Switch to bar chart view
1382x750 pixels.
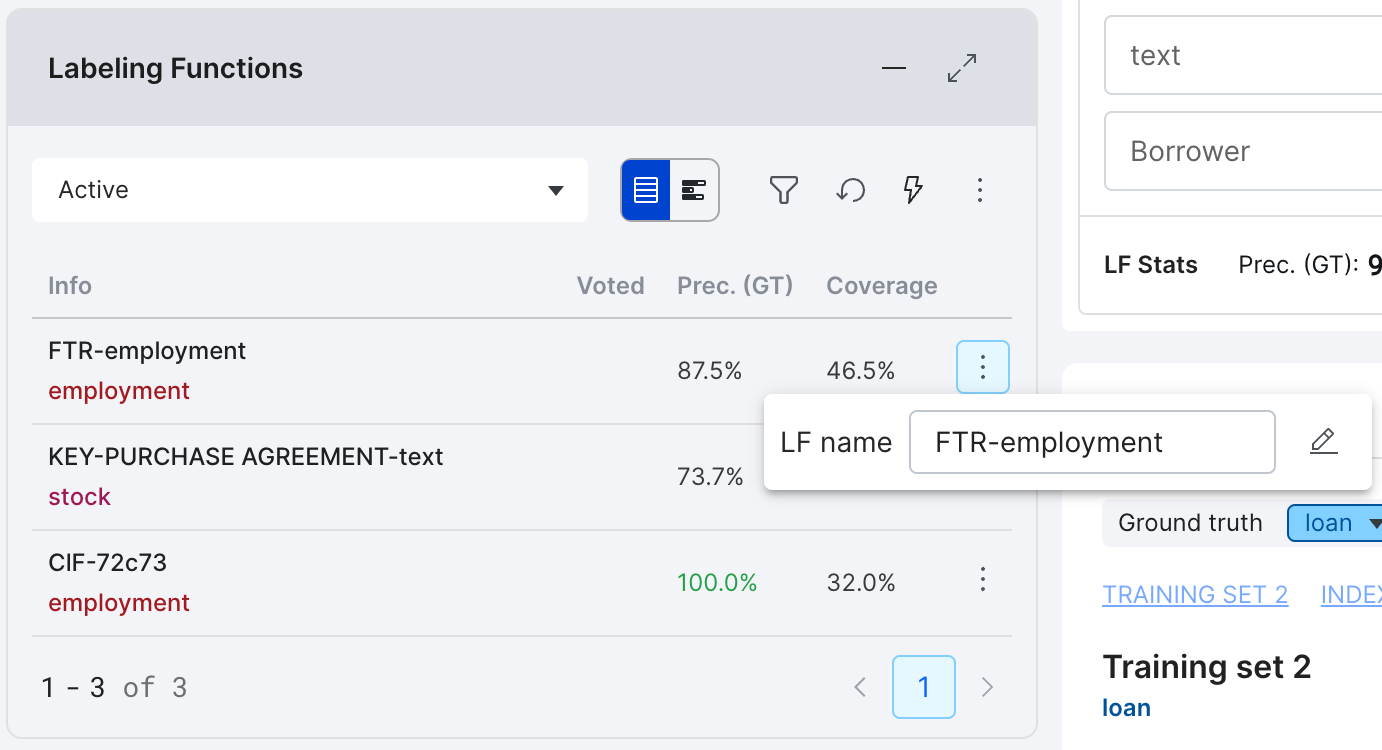pos(694,190)
